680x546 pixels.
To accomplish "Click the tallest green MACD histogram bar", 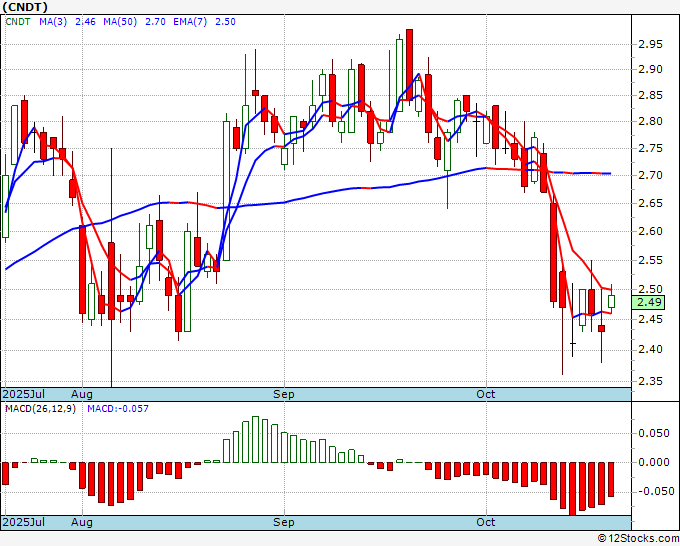I will click(255, 439).
